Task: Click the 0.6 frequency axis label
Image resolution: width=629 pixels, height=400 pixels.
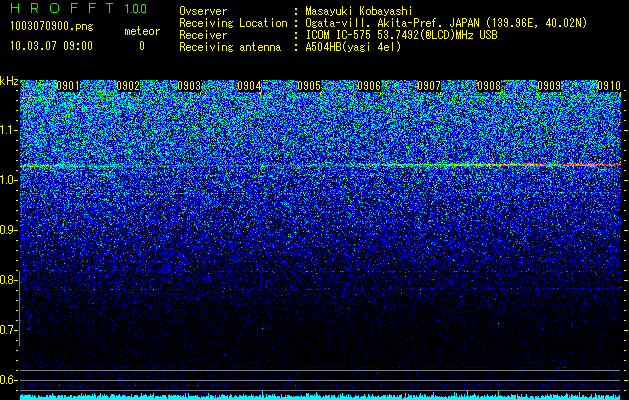Action: coord(9,380)
